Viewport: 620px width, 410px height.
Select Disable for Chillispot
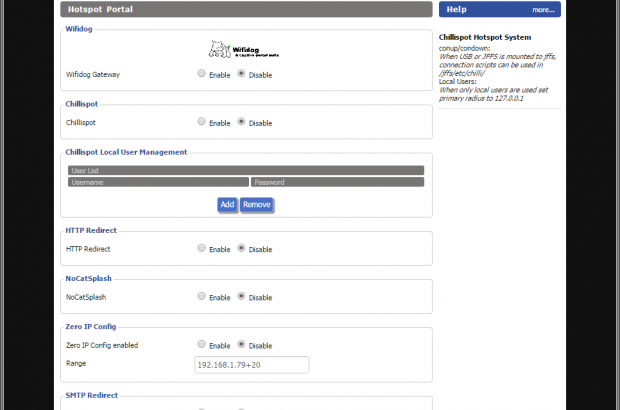[x=241, y=122]
